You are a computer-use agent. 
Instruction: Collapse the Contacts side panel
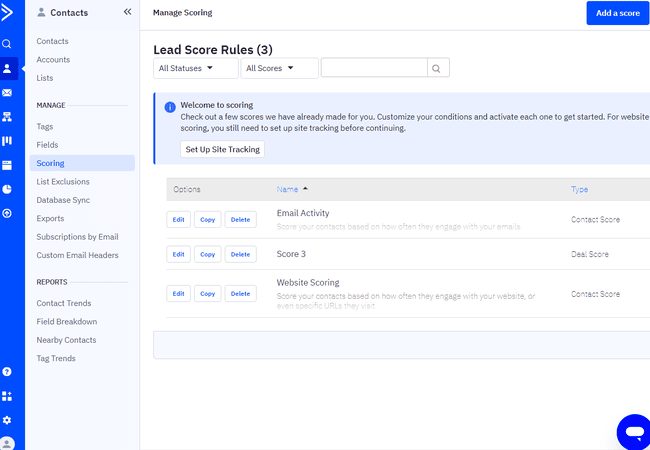pos(127,12)
